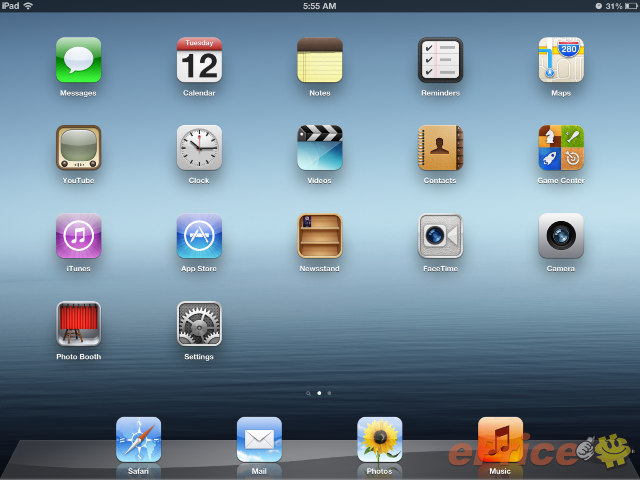Tap the App Store icon
Screen dimensions: 640x480
[199, 236]
